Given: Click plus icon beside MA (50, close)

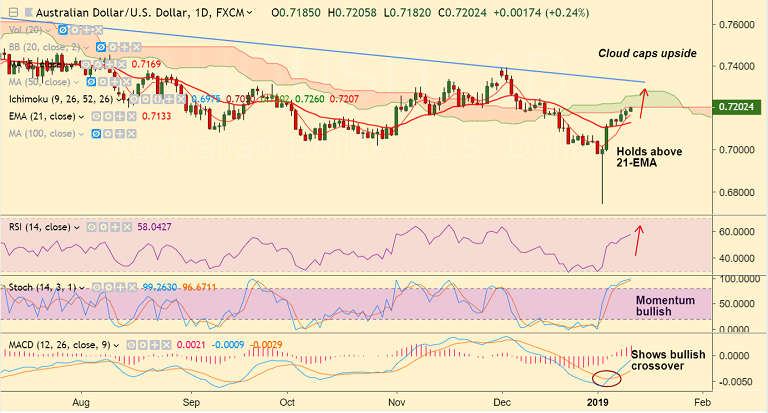Looking at the screenshot, I should [114, 82].
